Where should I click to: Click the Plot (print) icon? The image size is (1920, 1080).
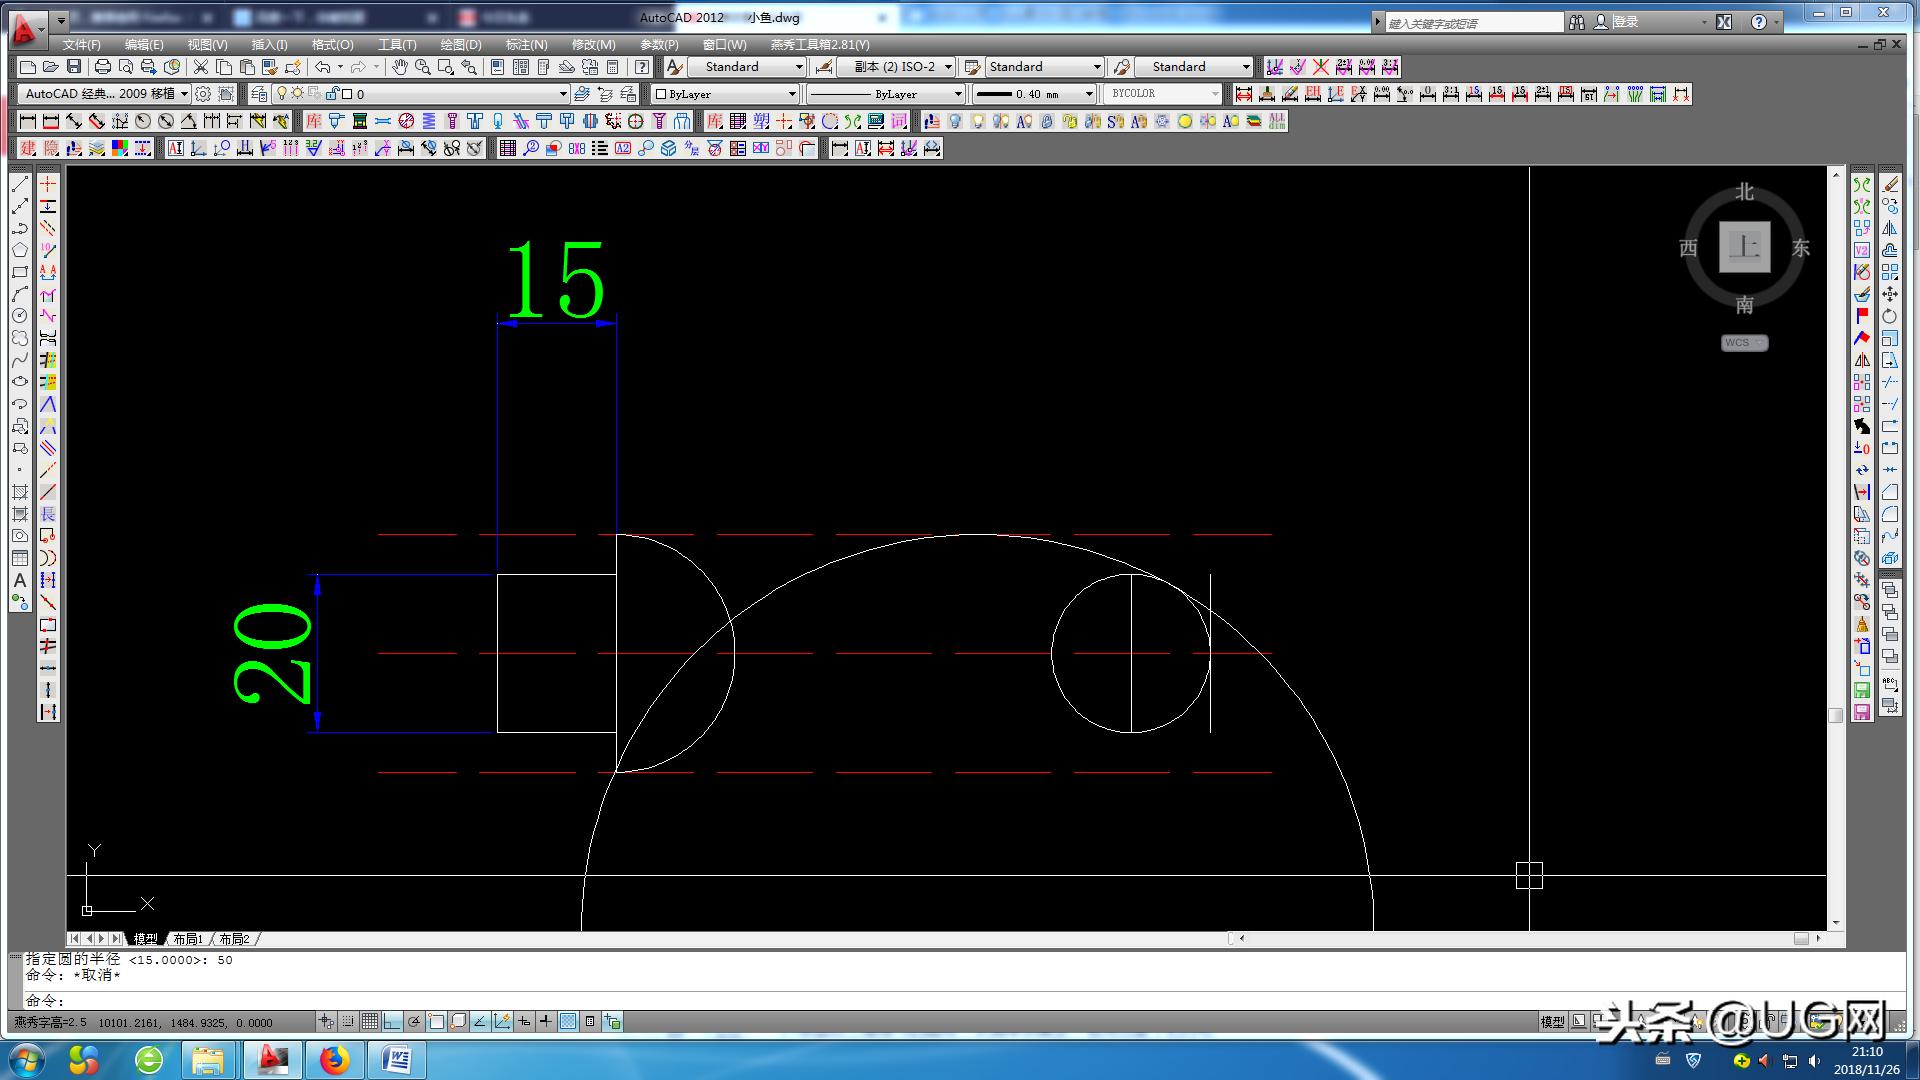pyautogui.click(x=102, y=67)
